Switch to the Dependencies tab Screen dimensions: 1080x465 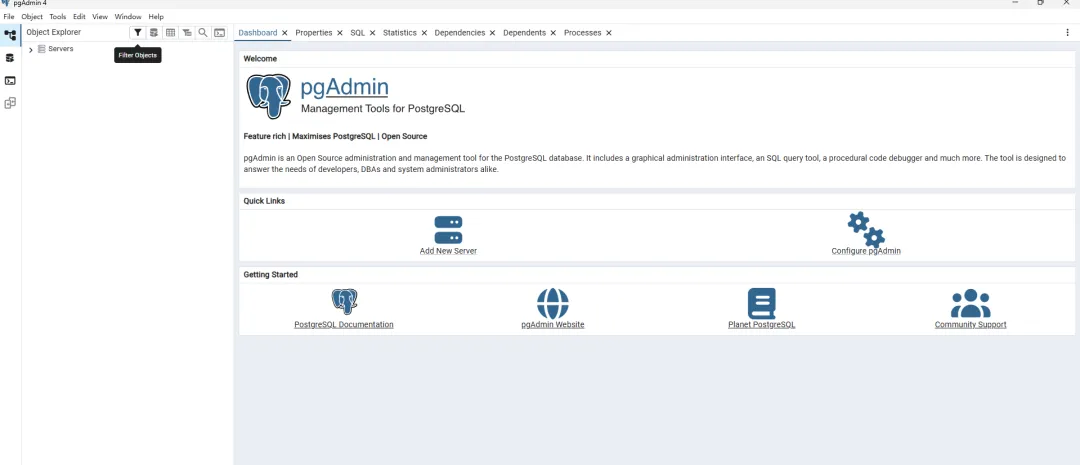coord(459,32)
